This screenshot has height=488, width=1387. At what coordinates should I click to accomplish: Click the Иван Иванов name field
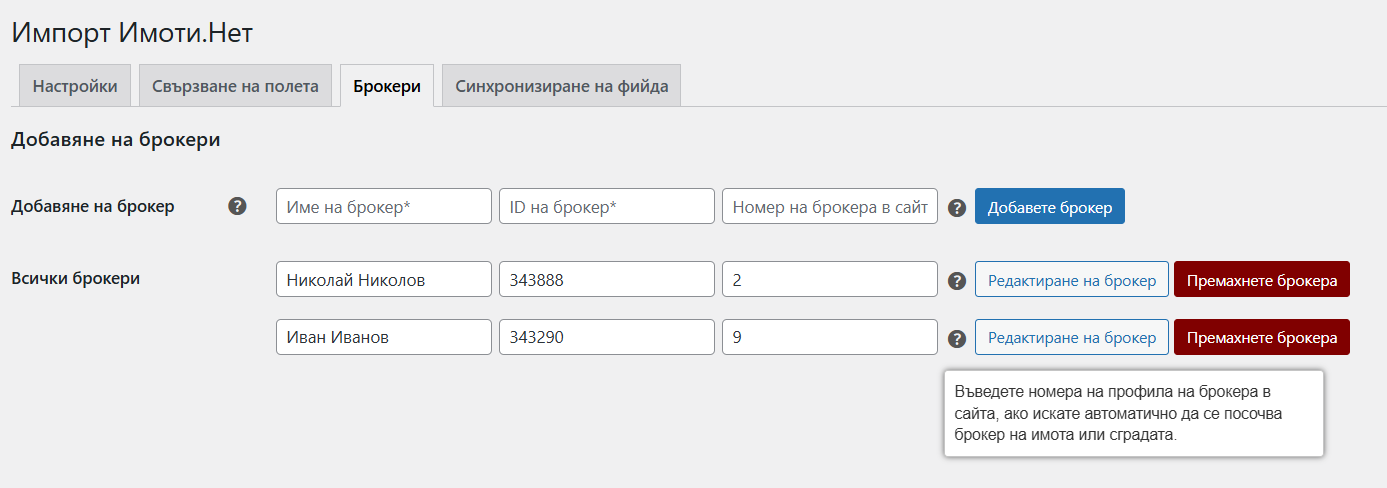tap(384, 337)
